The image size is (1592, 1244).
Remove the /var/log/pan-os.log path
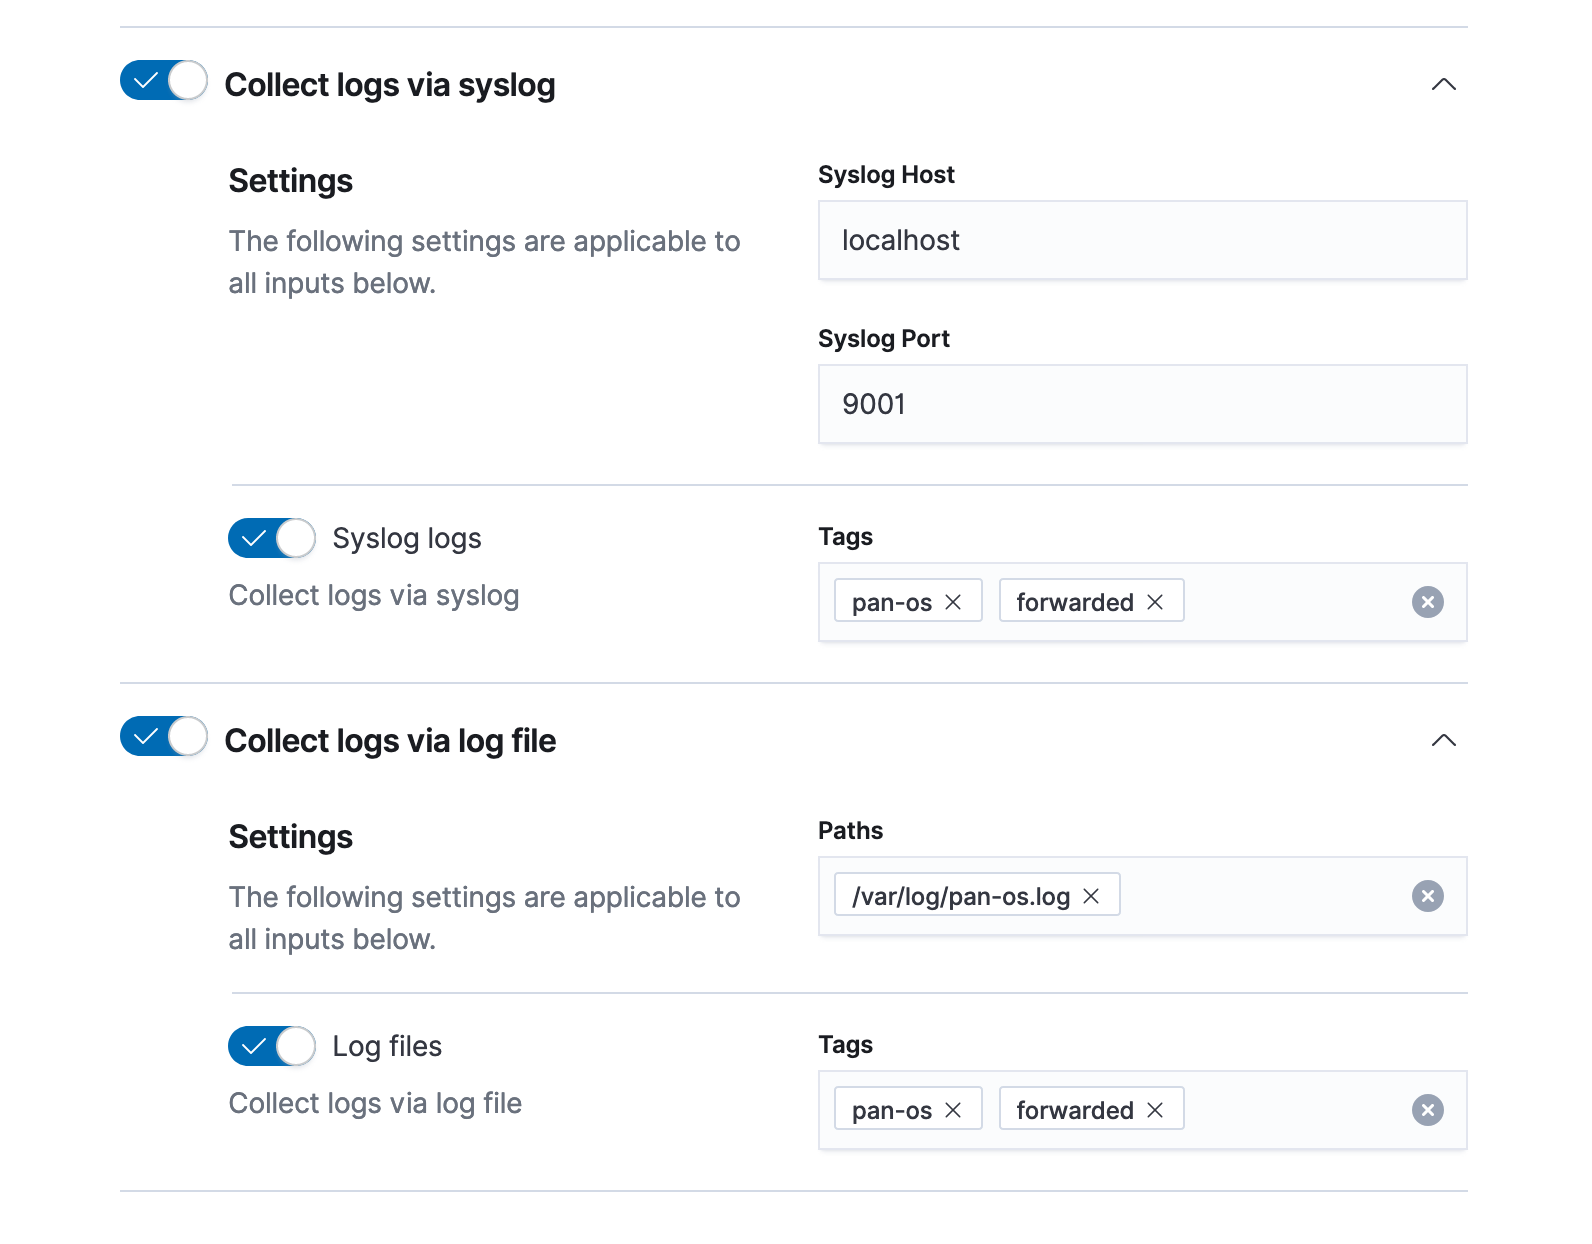pyautogui.click(x=1091, y=896)
